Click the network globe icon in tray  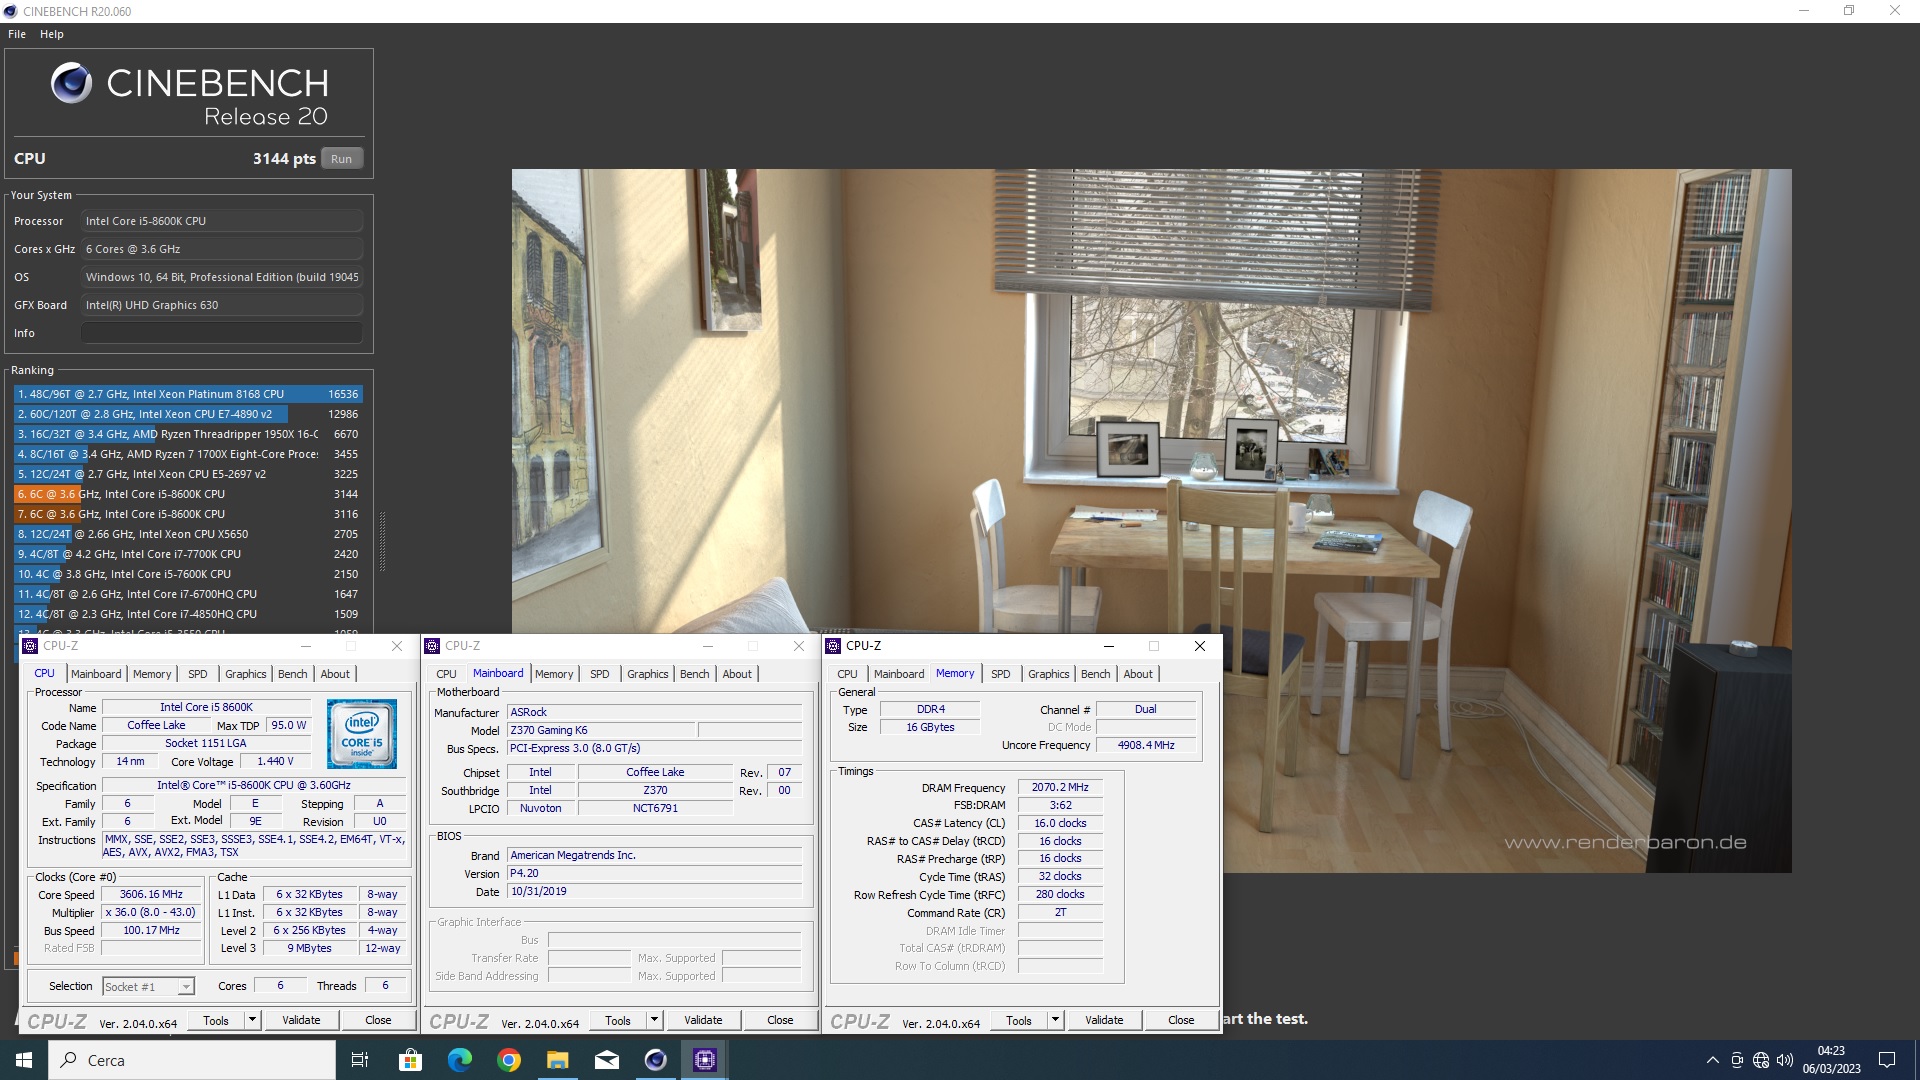pos(1761,1060)
